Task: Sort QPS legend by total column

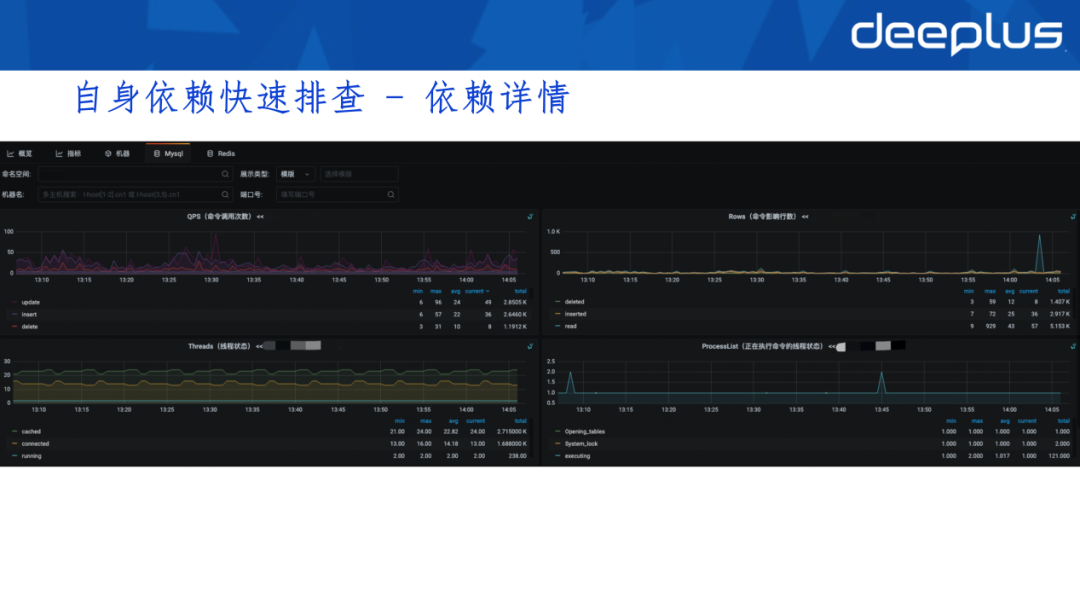Action: click(x=520, y=291)
